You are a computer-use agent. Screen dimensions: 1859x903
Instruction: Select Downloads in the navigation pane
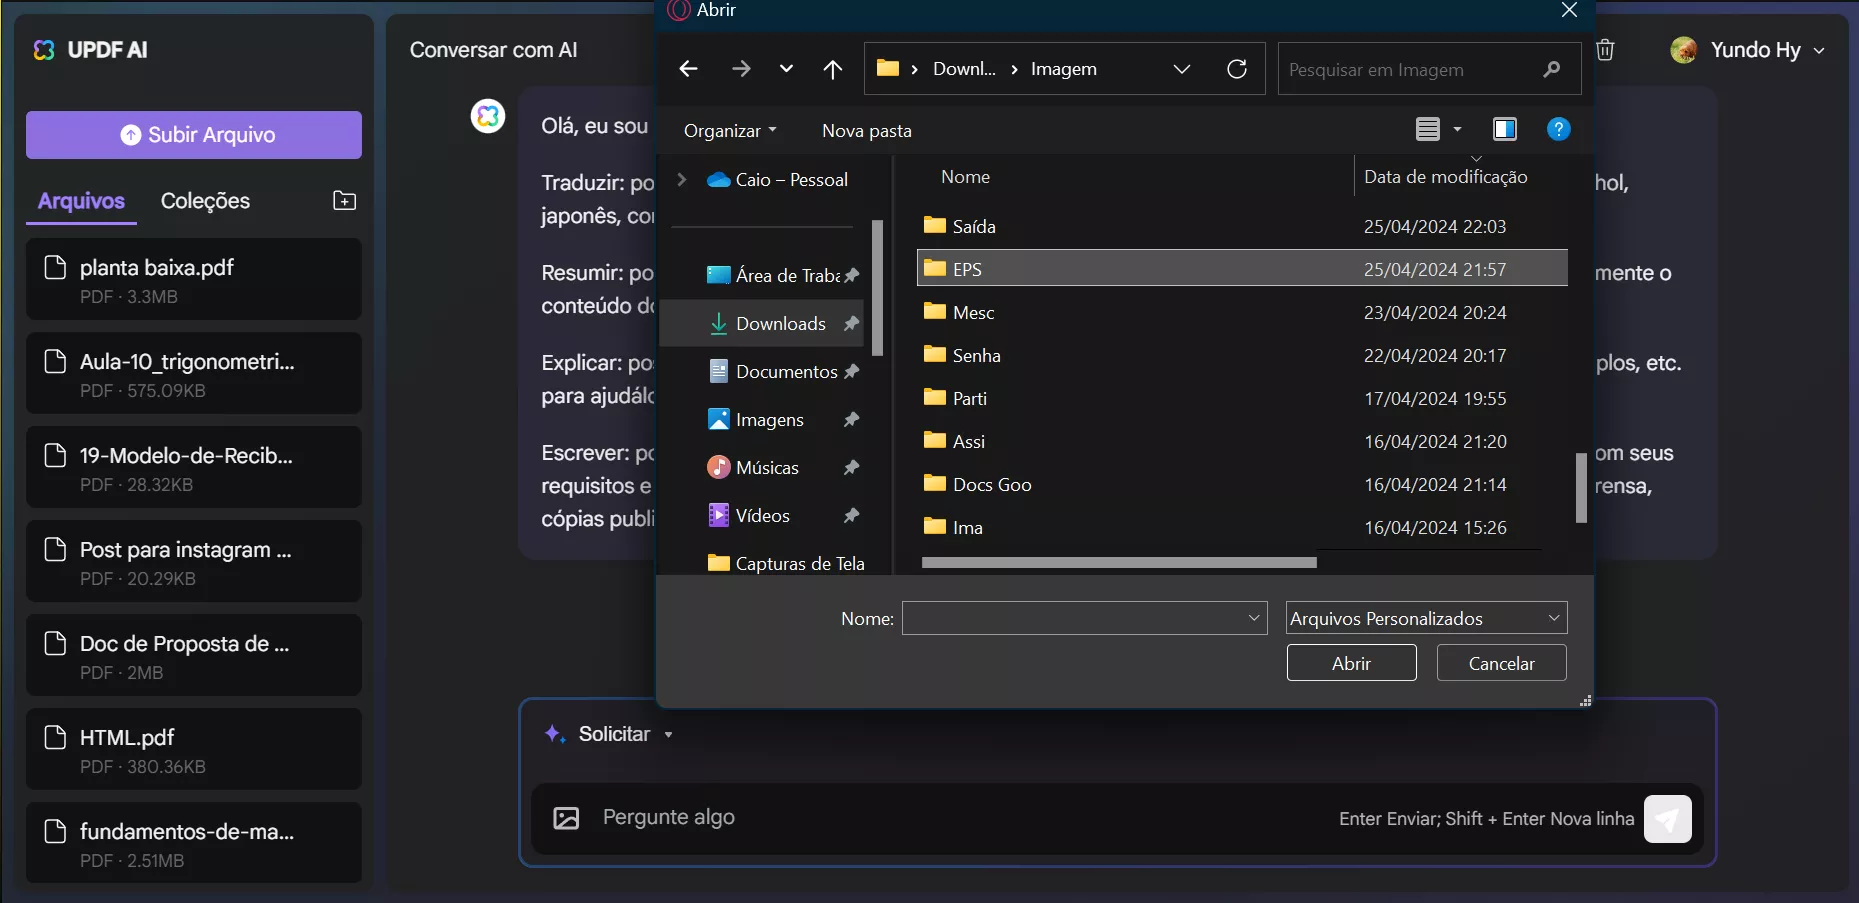tap(780, 324)
